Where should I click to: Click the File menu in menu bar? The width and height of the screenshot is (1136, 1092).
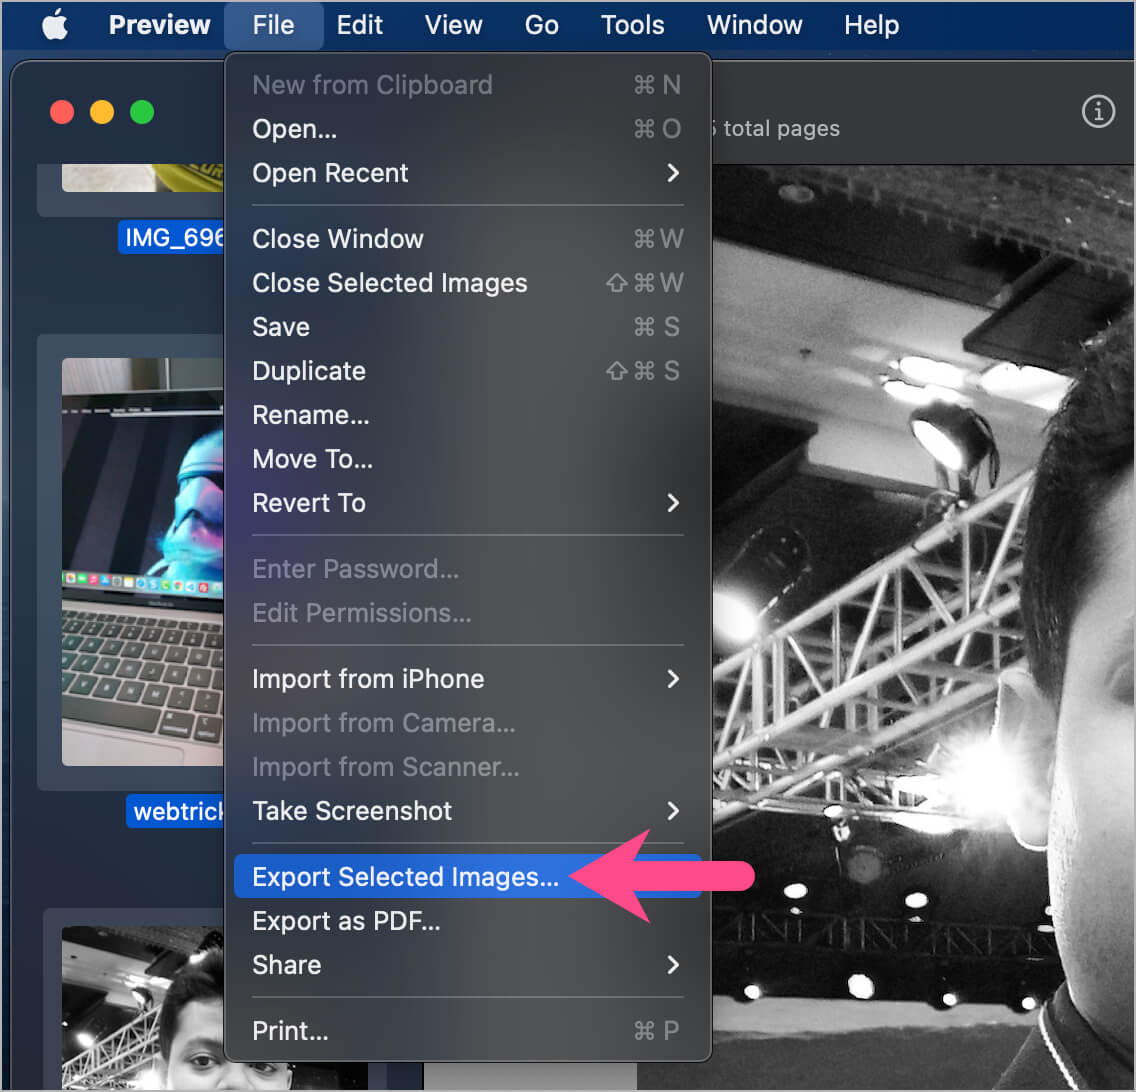pos(273,25)
